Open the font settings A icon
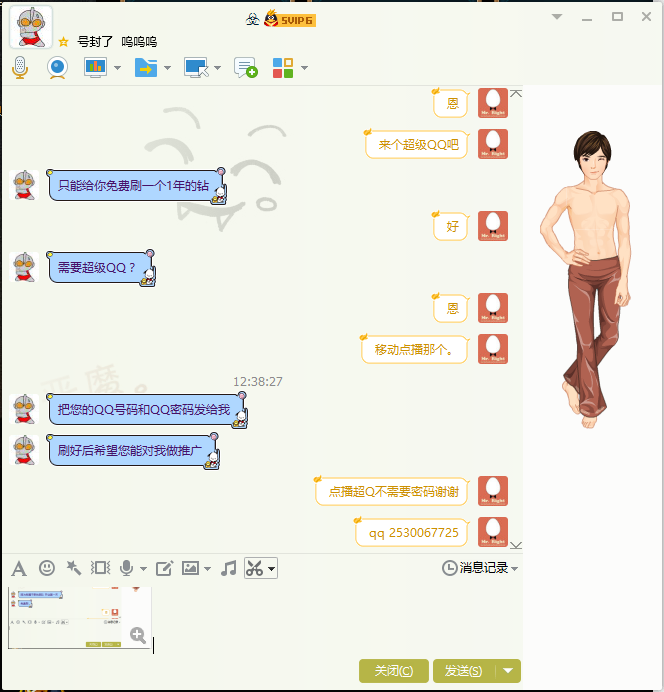Image resolution: width=664 pixels, height=692 pixels. (x=19, y=568)
